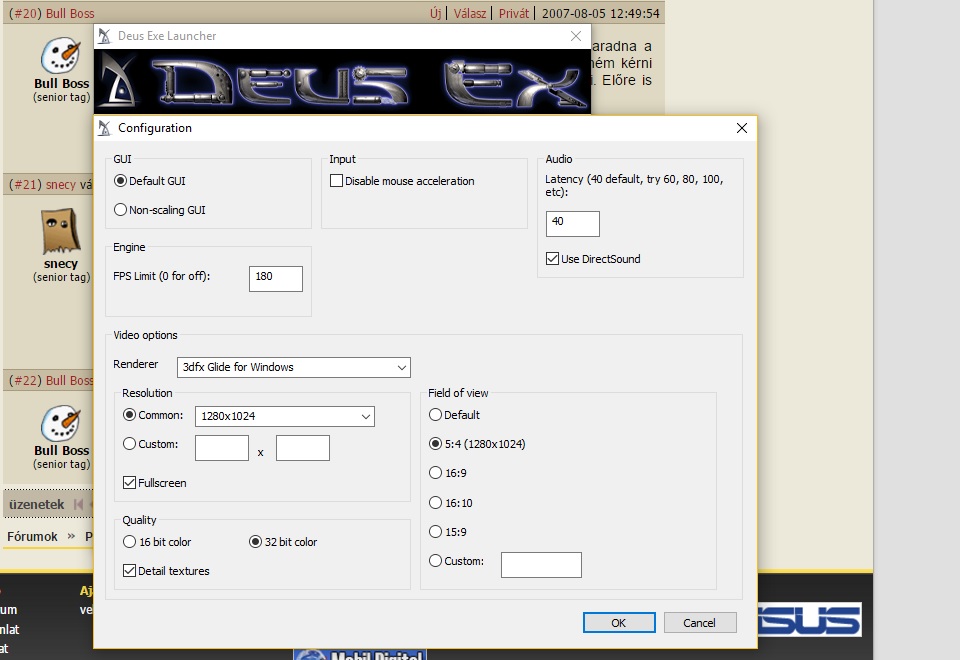Select the Default GUI radio button
Viewport: 960px width, 660px height.
121,181
